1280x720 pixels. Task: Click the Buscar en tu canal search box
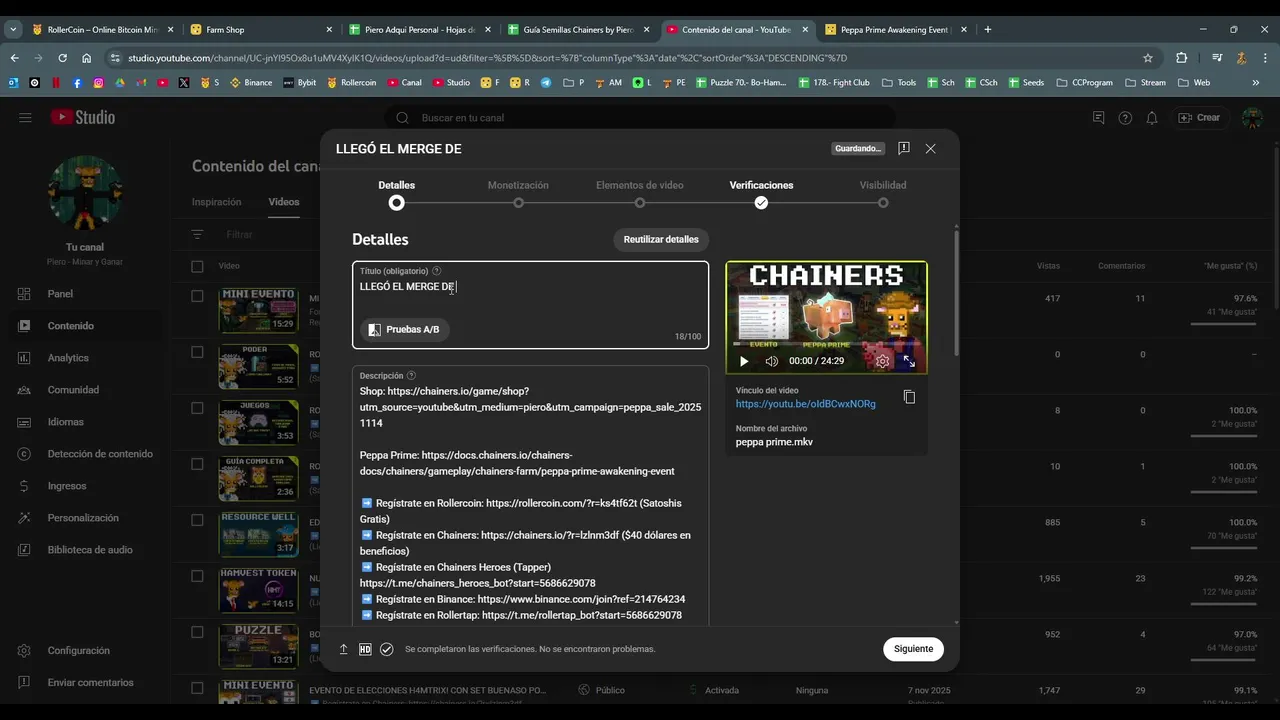point(640,118)
